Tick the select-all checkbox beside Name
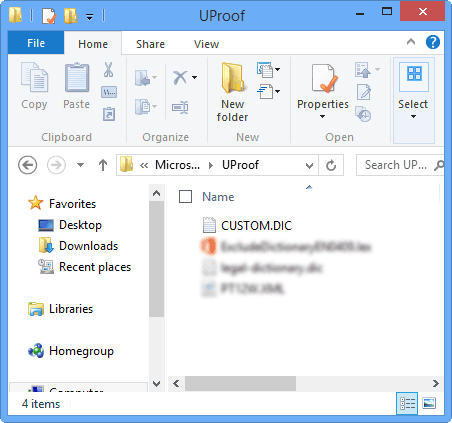The width and height of the screenshot is (452, 423). [185, 196]
